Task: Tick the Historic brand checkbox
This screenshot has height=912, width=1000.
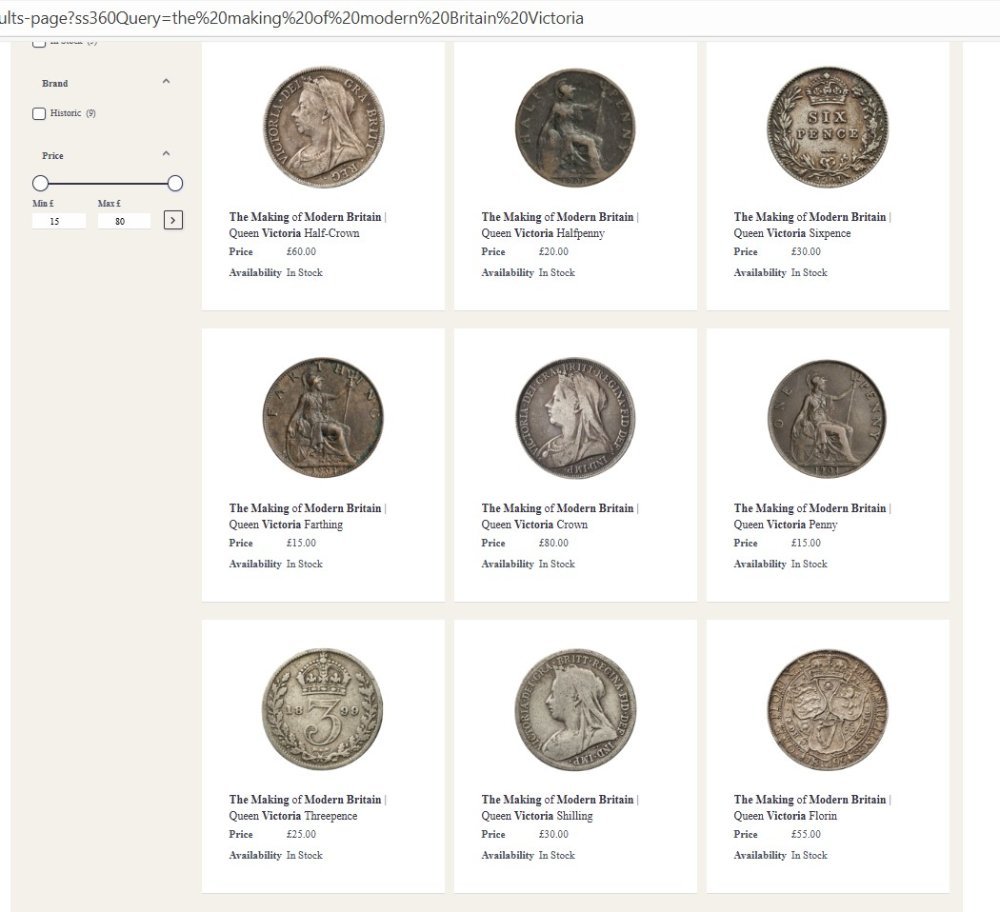Action: pyautogui.click(x=39, y=114)
